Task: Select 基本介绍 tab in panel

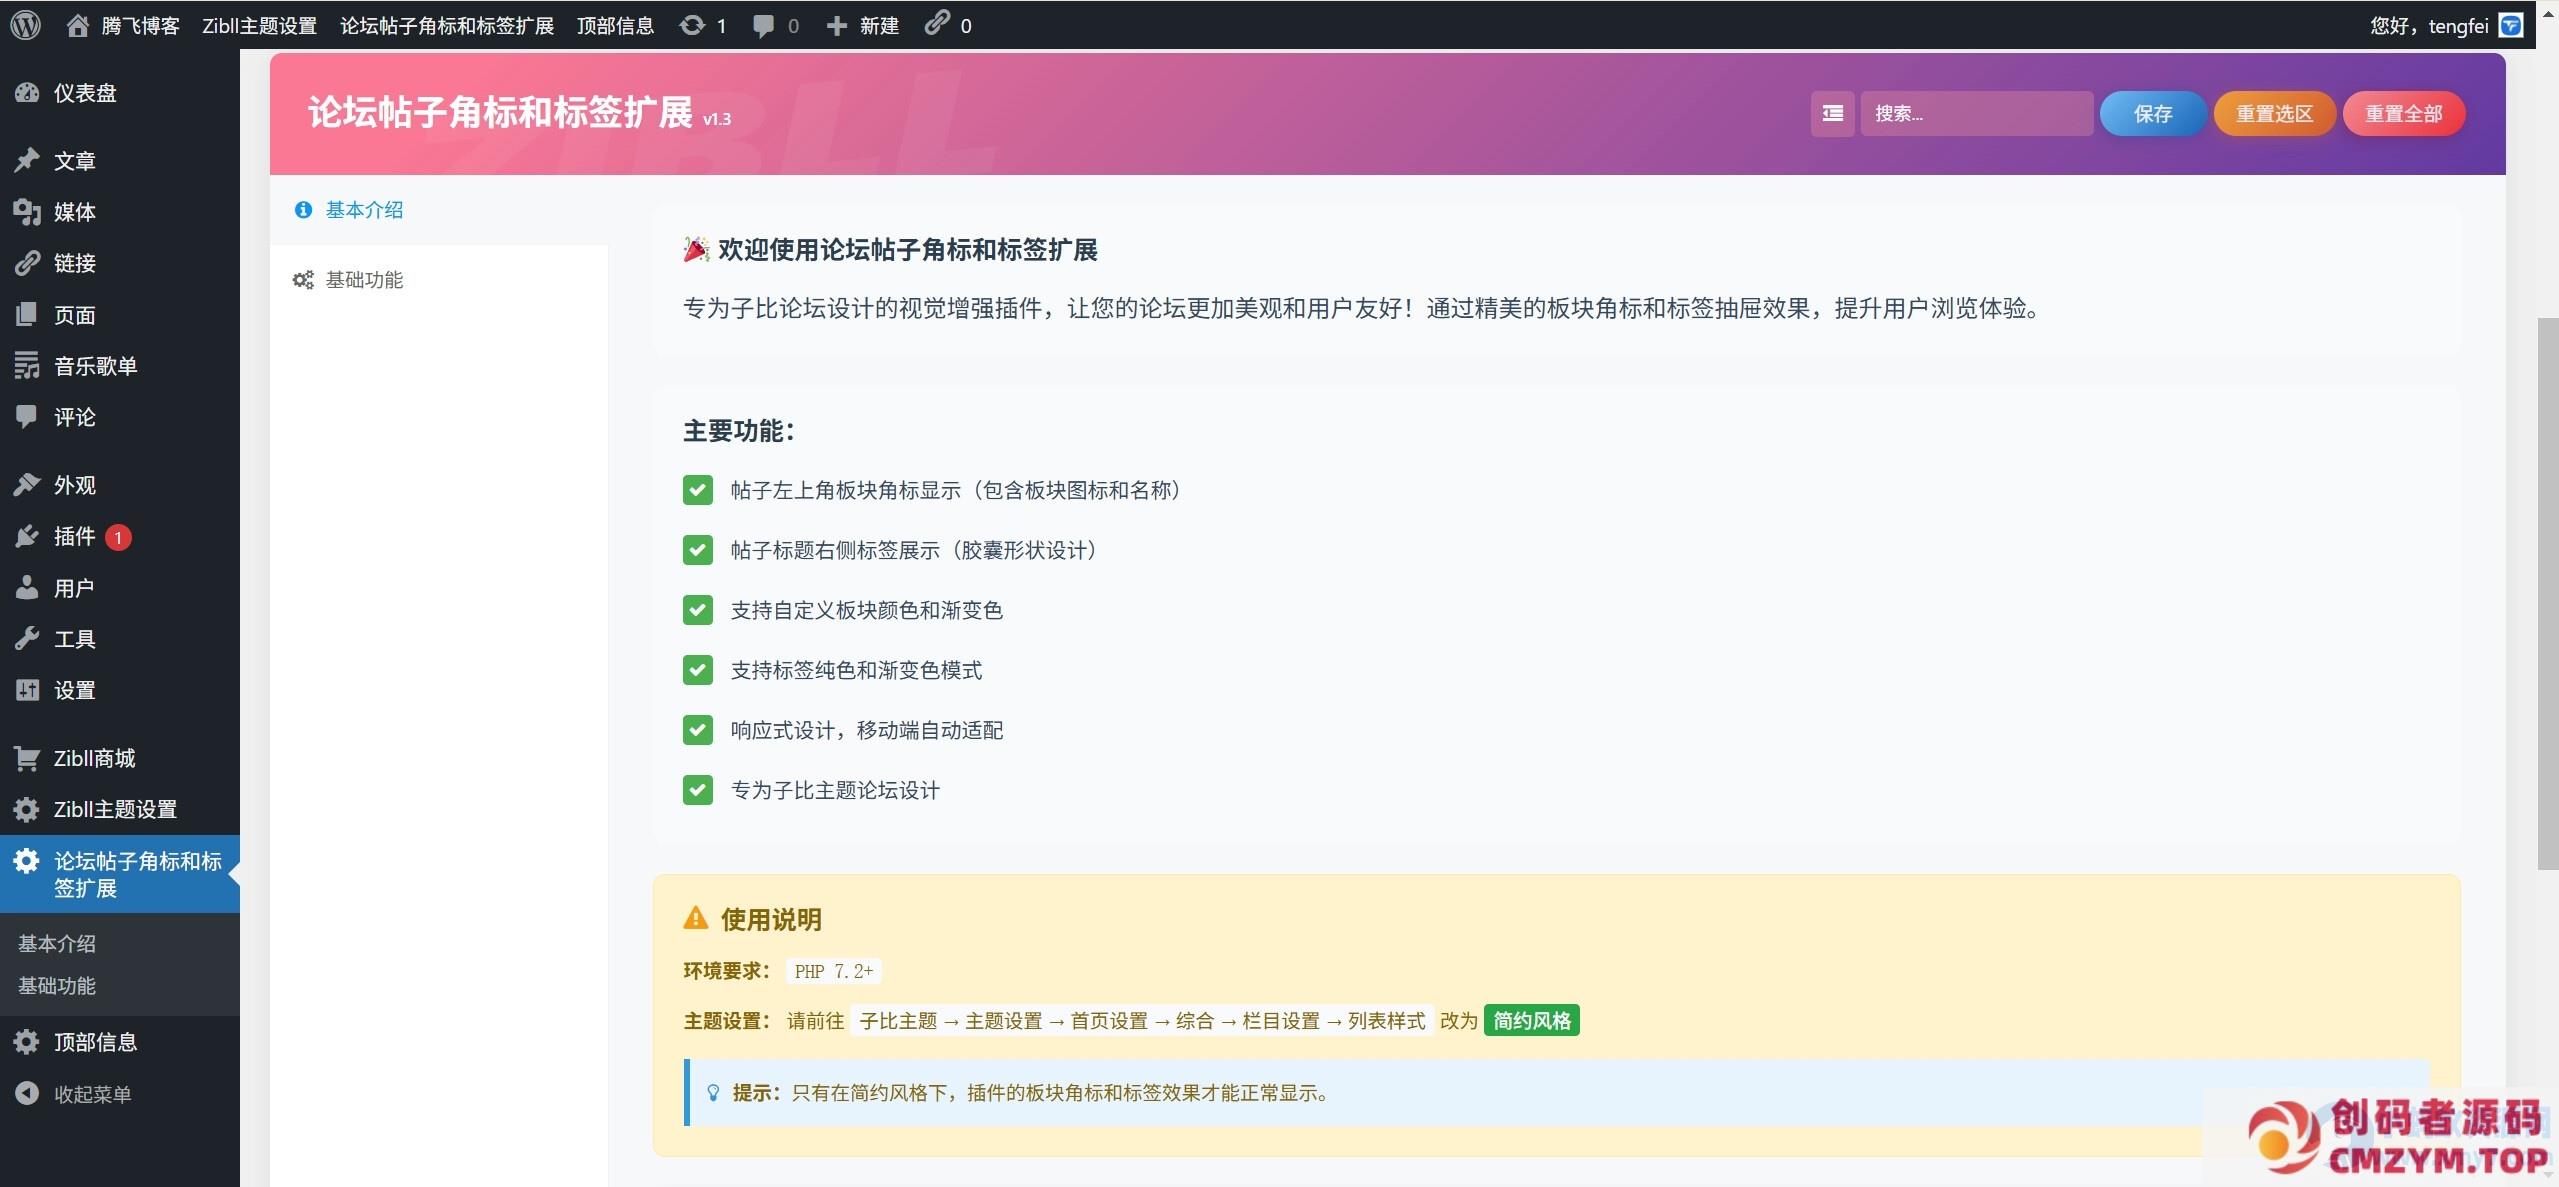Action: click(364, 210)
